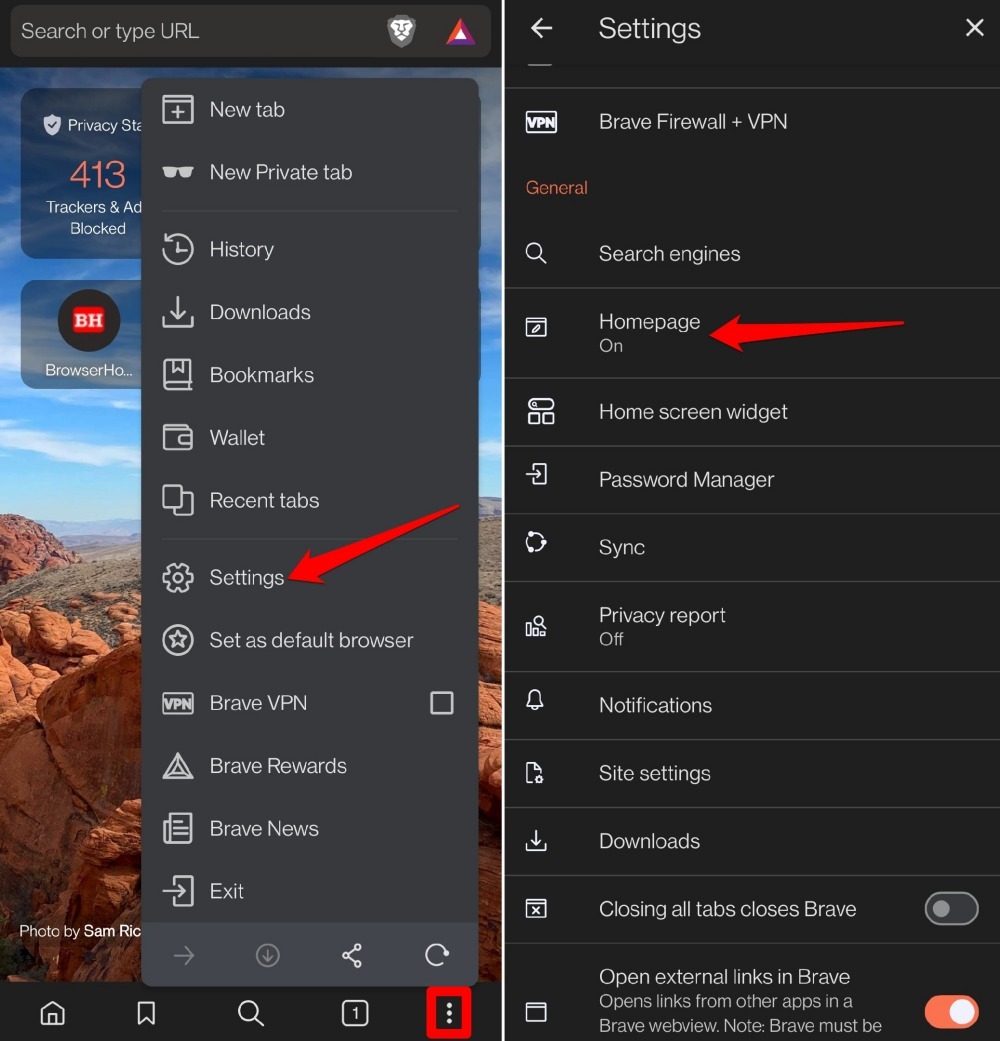
Task: Open Brave News from the menu
Action: [310, 829]
